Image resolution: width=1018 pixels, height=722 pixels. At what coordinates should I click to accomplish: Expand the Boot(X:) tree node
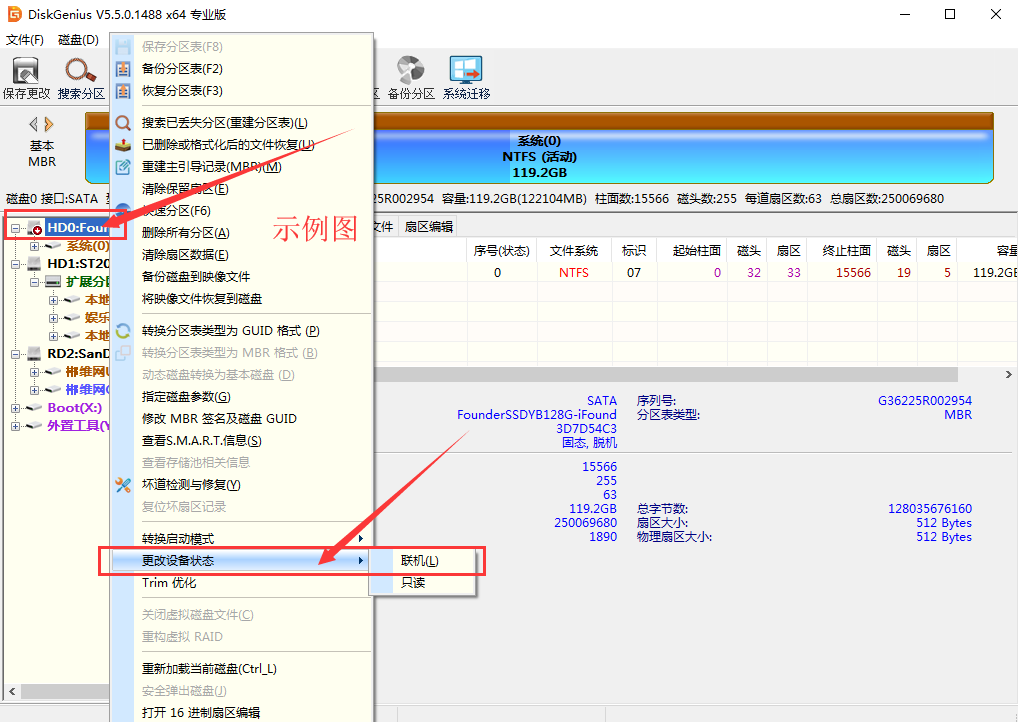(x=16, y=408)
